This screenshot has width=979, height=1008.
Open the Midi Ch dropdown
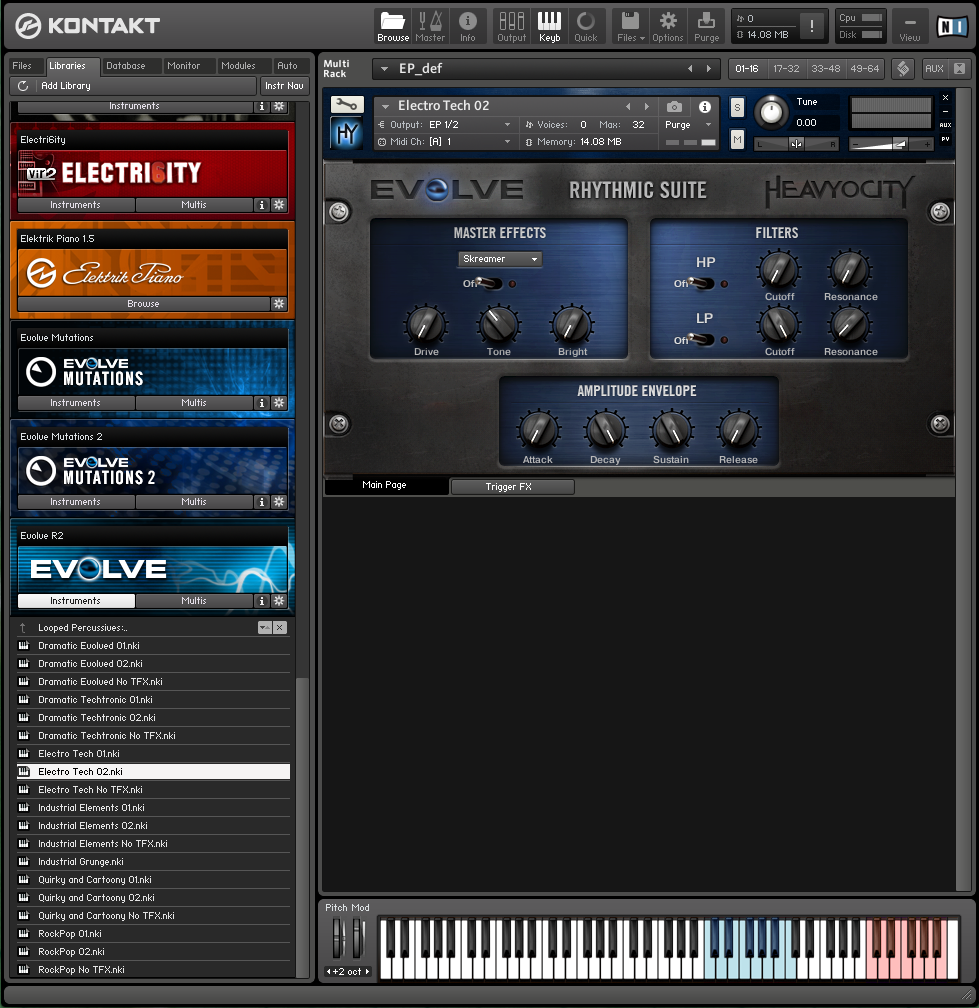(507, 141)
